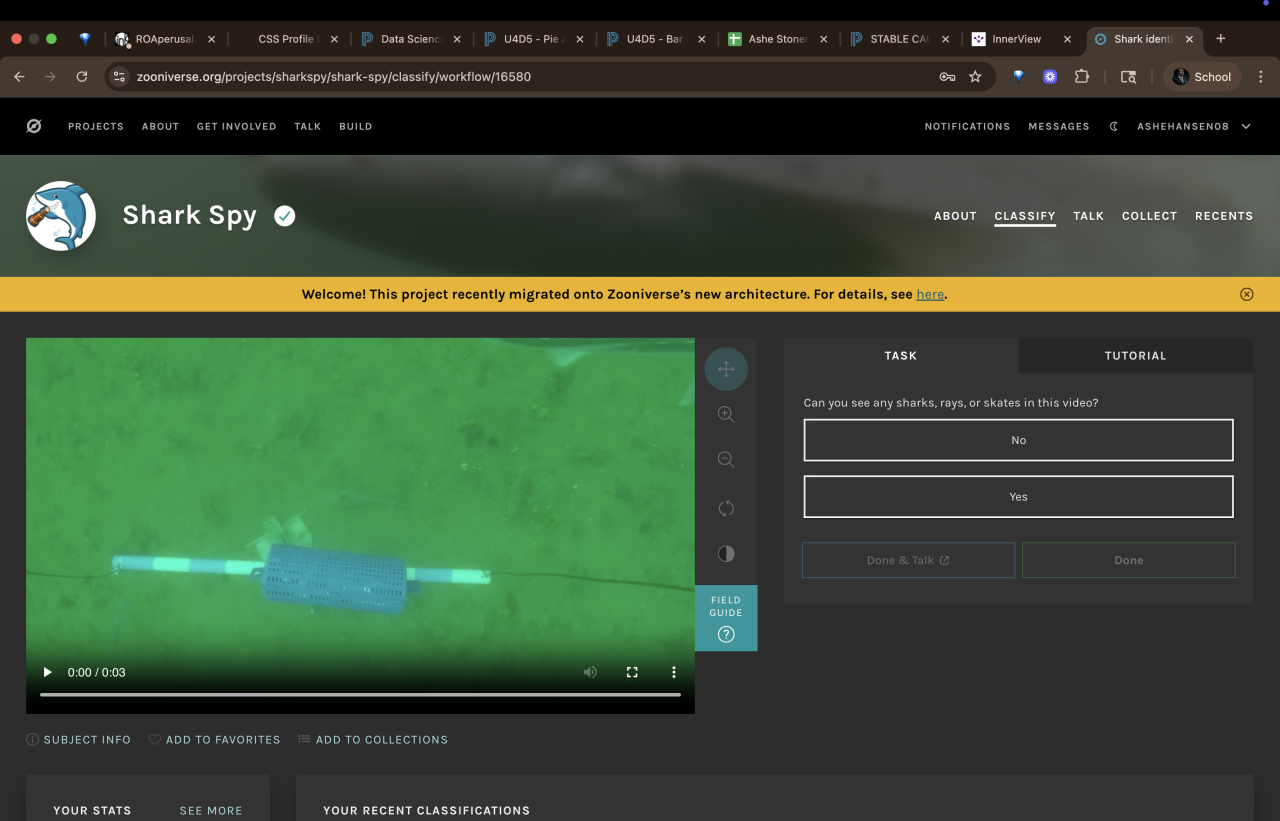The image size is (1280, 821).
Task: Open Build in the Zooniverse header
Action: coord(356,127)
